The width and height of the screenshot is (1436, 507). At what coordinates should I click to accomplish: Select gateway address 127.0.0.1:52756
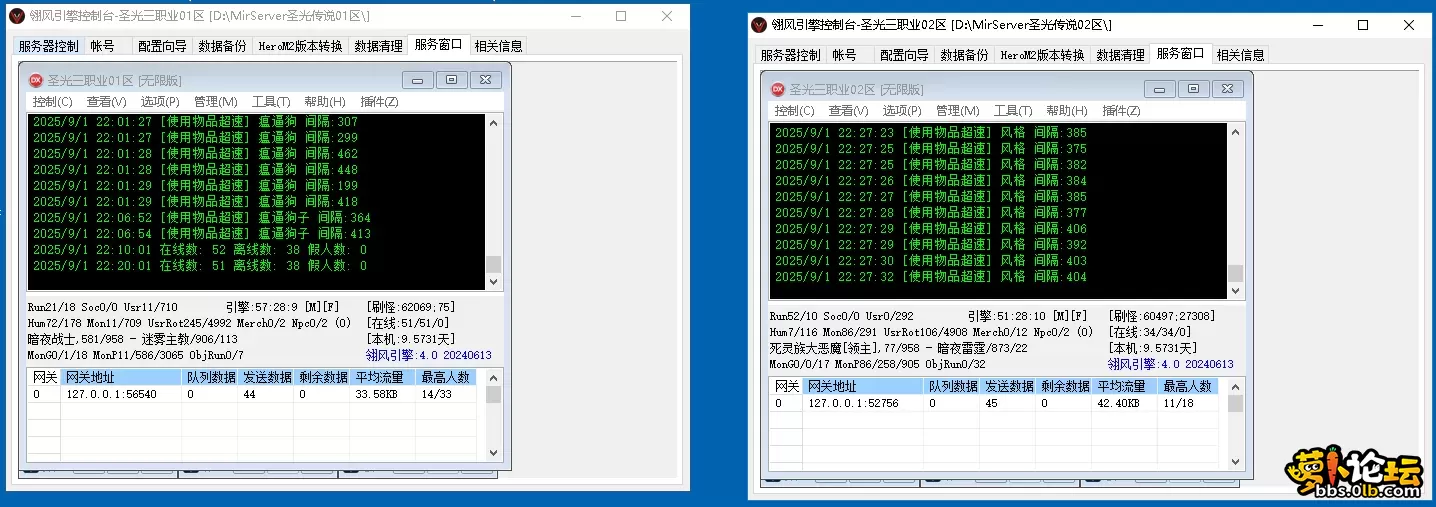[x=853, y=403]
